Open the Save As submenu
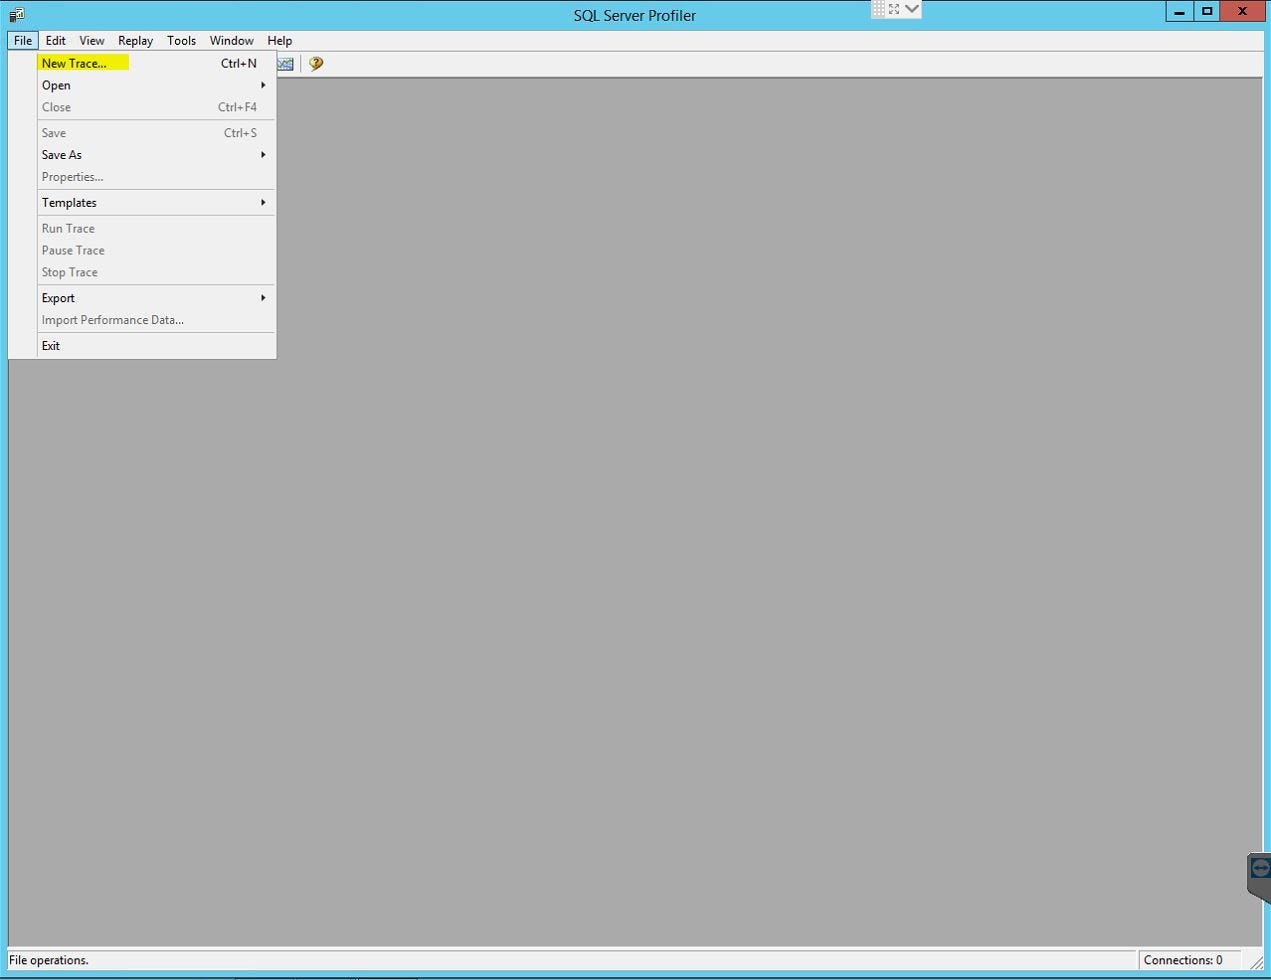 (156, 155)
